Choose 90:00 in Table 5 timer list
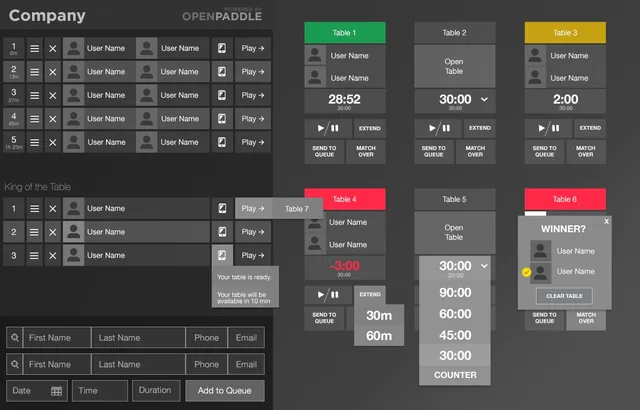This screenshot has width=640, height=410. point(455,292)
